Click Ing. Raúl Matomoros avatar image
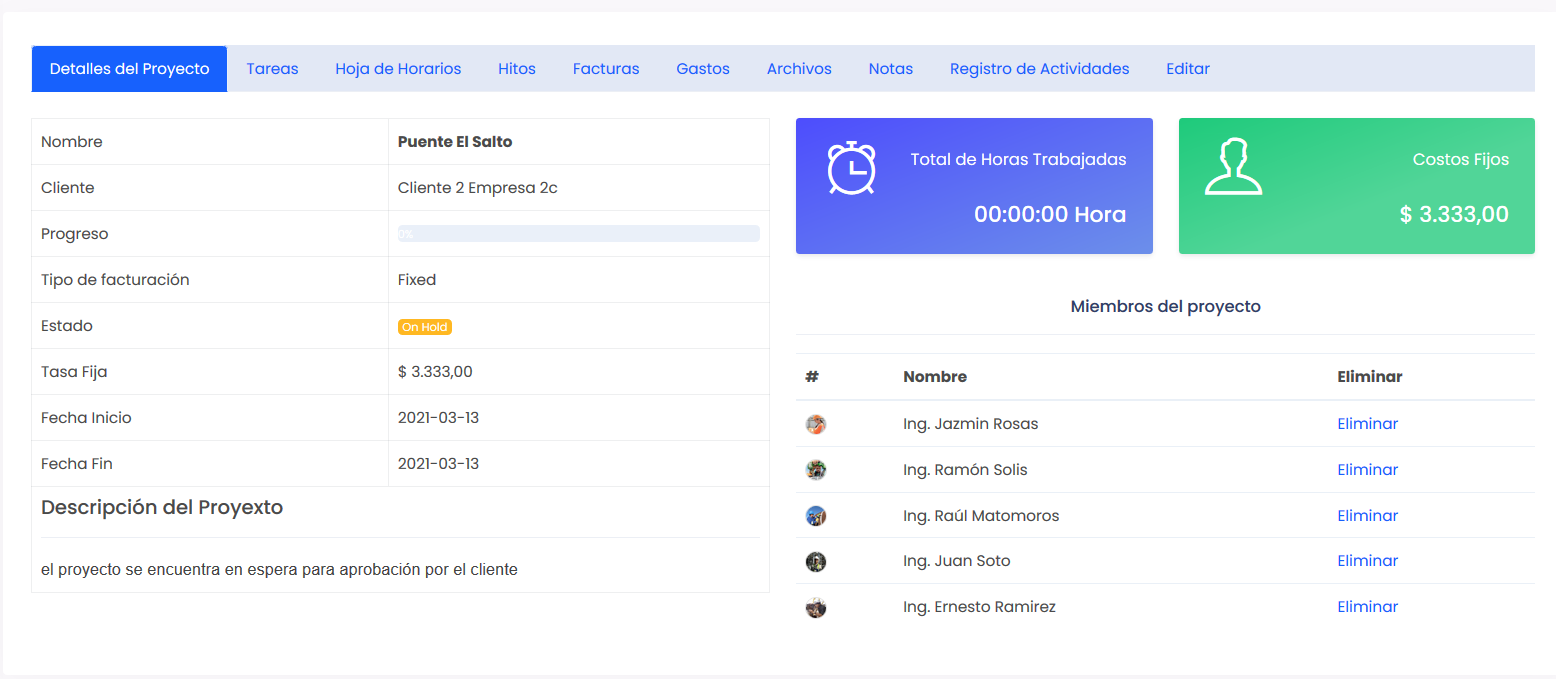The width and height of the screenshot is (1556, 679). tap(816, 516)
